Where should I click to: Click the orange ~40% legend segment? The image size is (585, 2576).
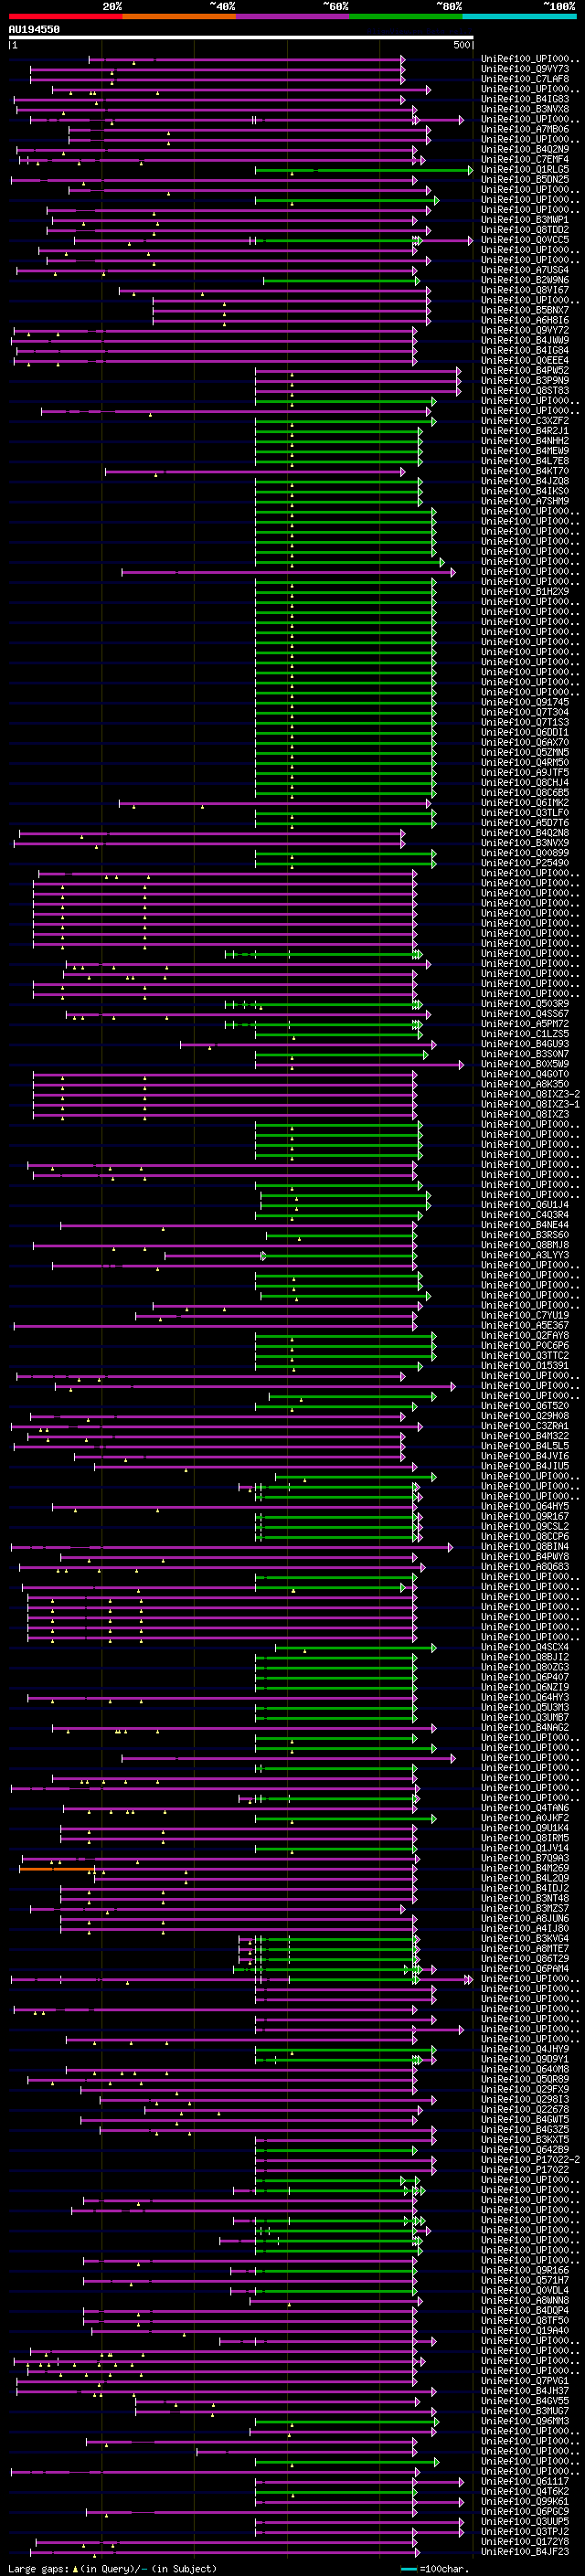pyautogui.click(x=179, y=17)
